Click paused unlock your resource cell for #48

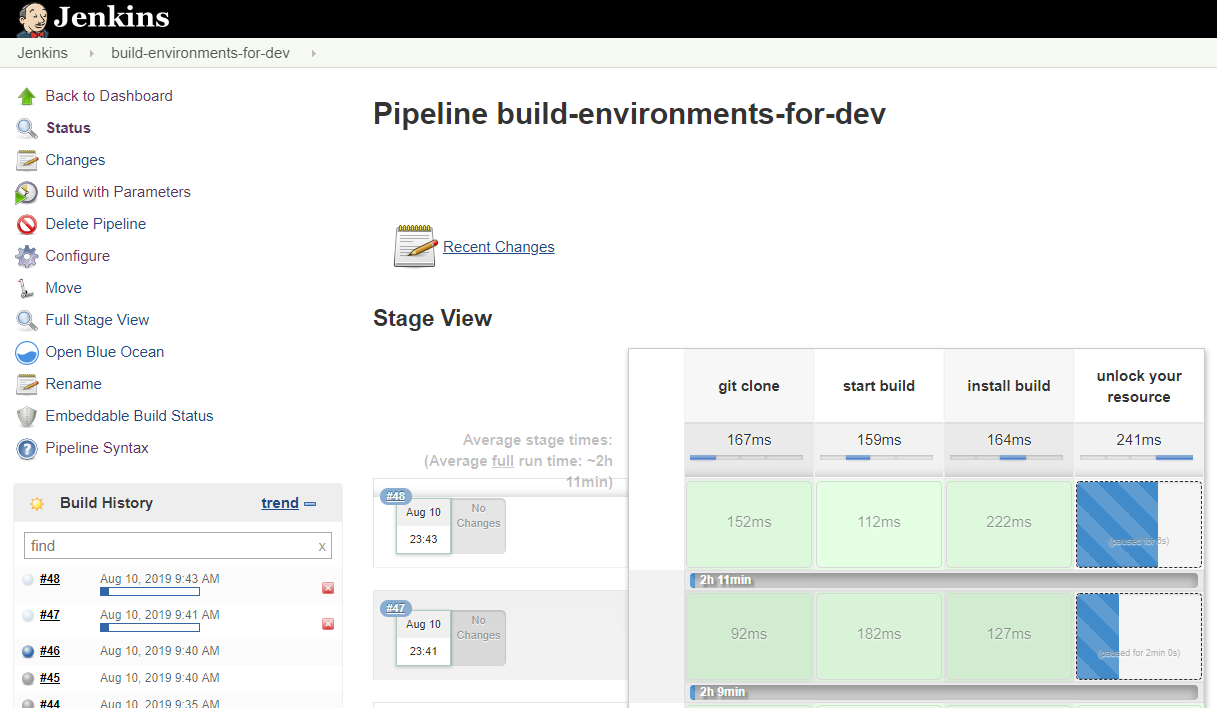1139,524
